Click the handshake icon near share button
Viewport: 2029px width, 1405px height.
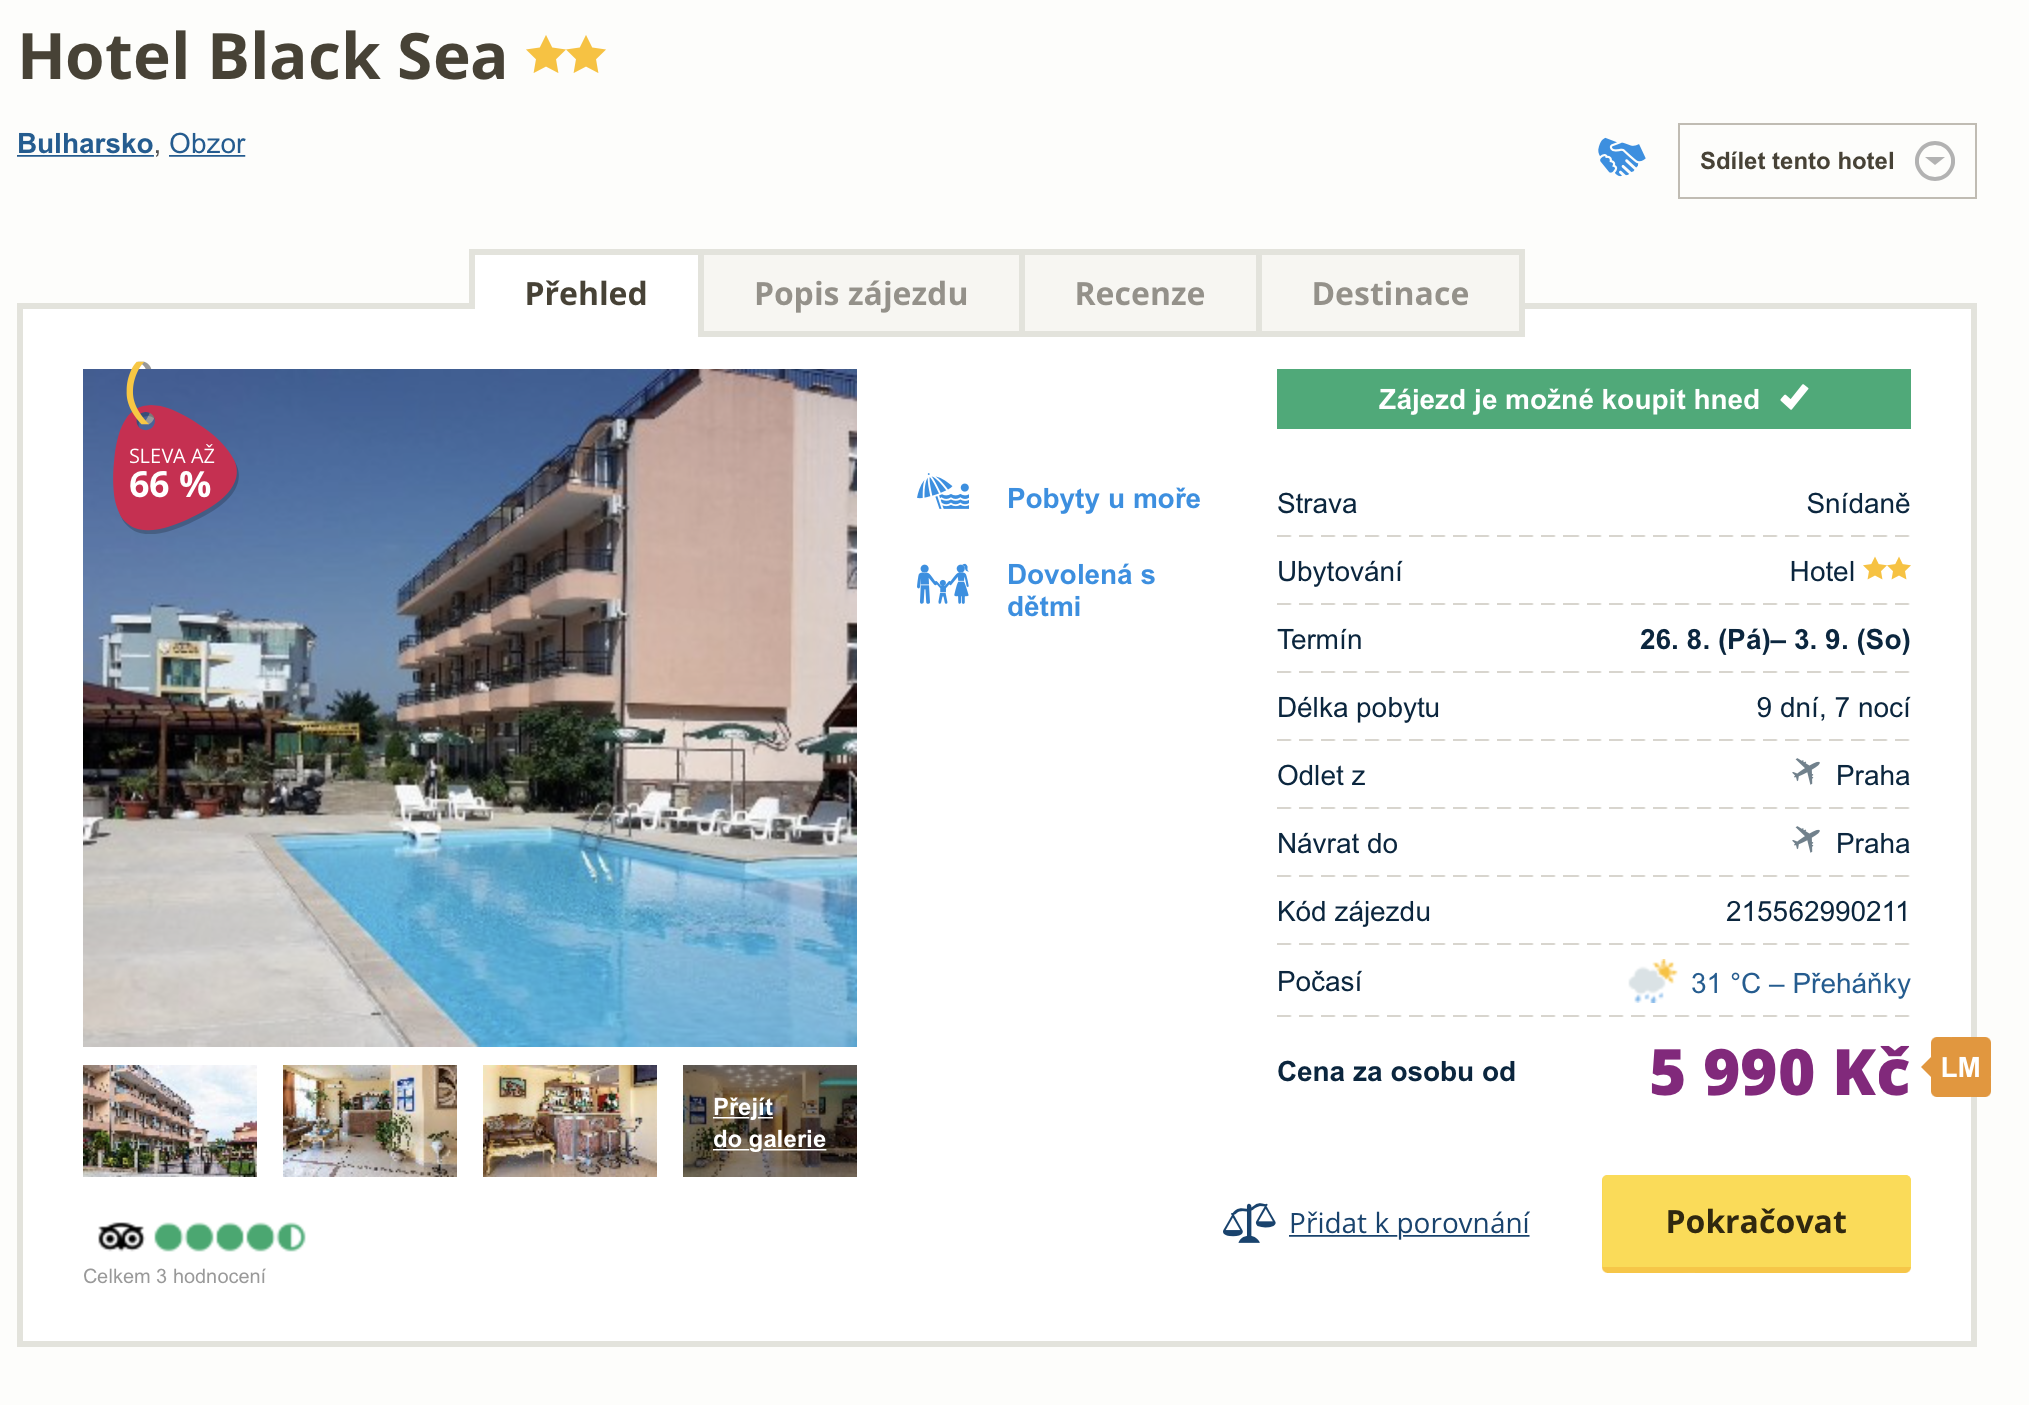tap(1620, 158)
